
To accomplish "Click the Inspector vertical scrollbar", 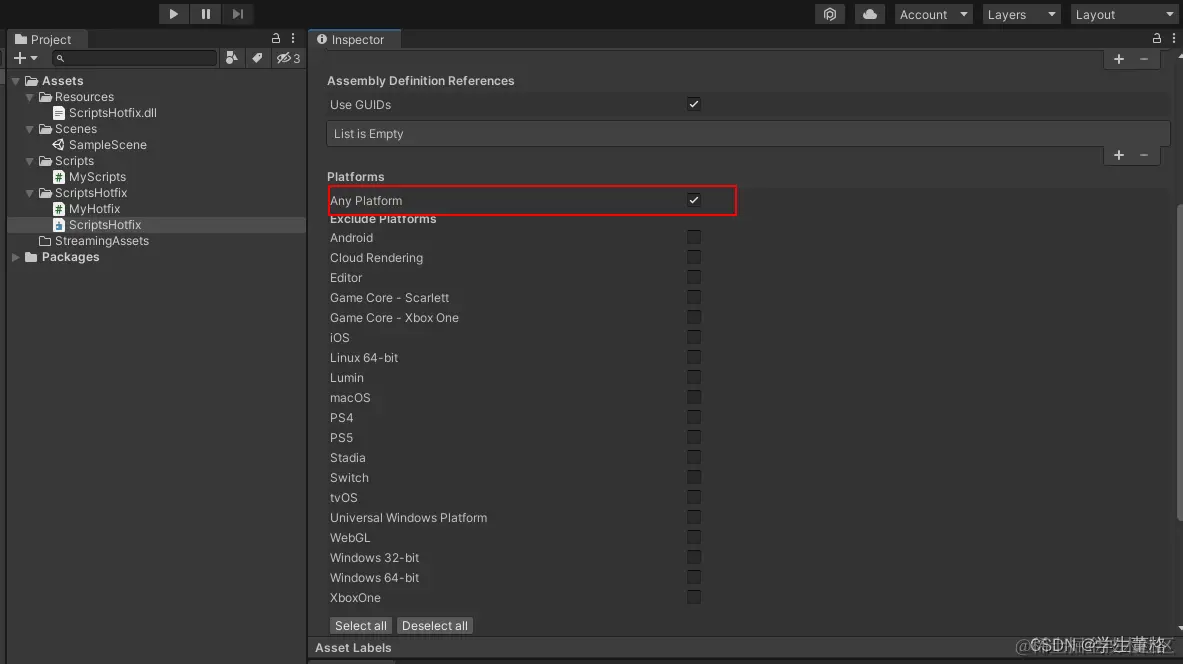I will (1179, 362).
